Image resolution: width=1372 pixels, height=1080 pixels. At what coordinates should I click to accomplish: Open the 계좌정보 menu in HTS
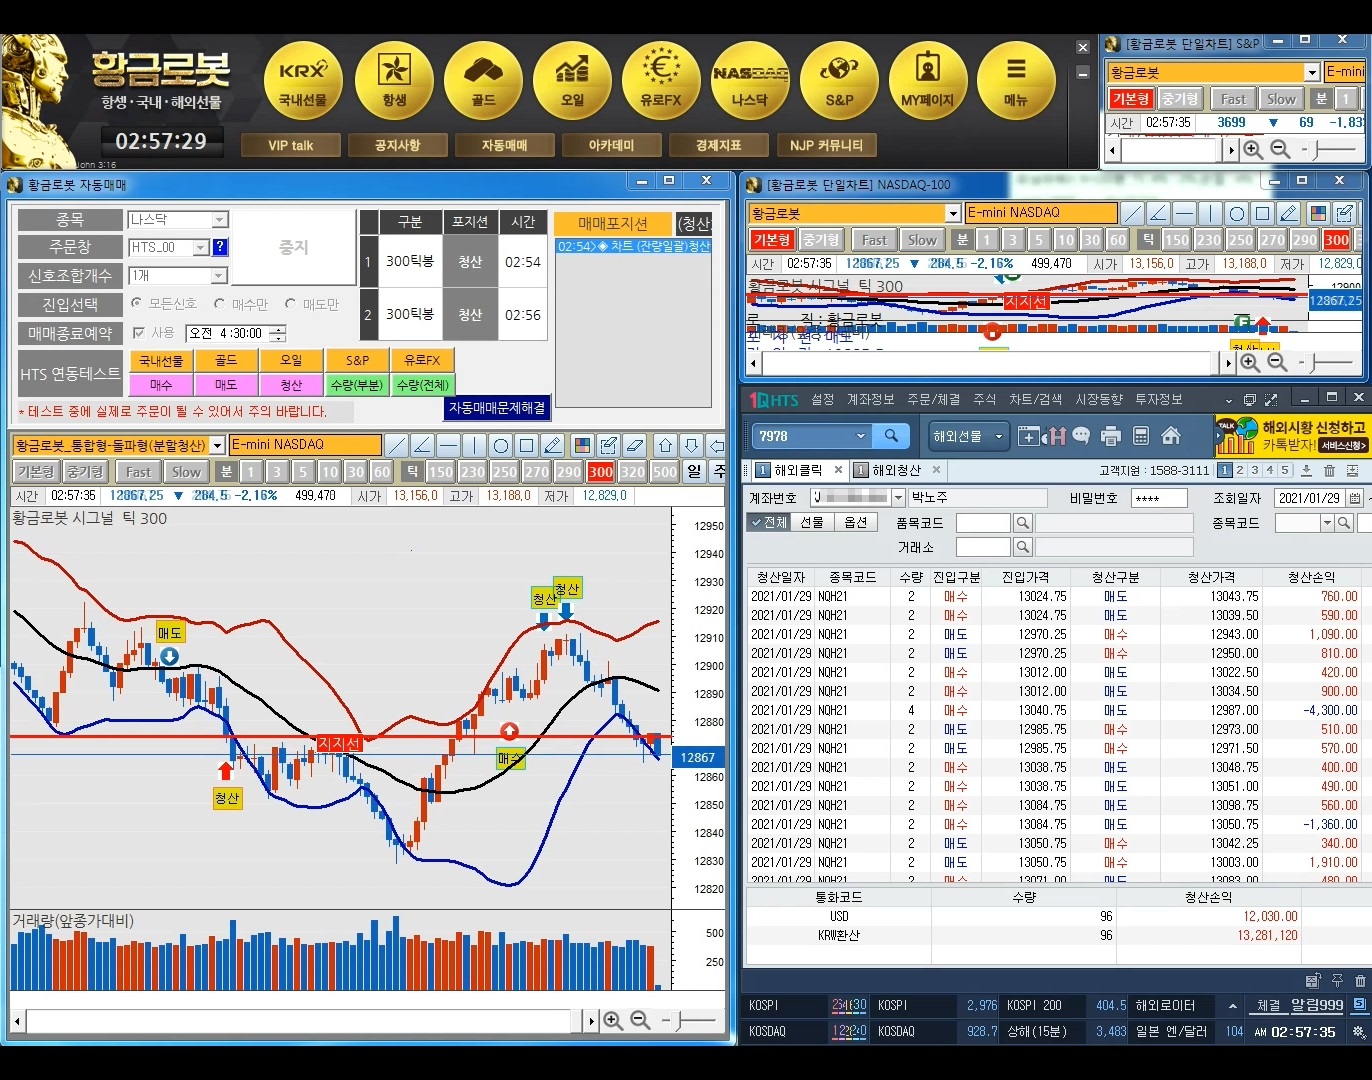click(x=870, y=399)
